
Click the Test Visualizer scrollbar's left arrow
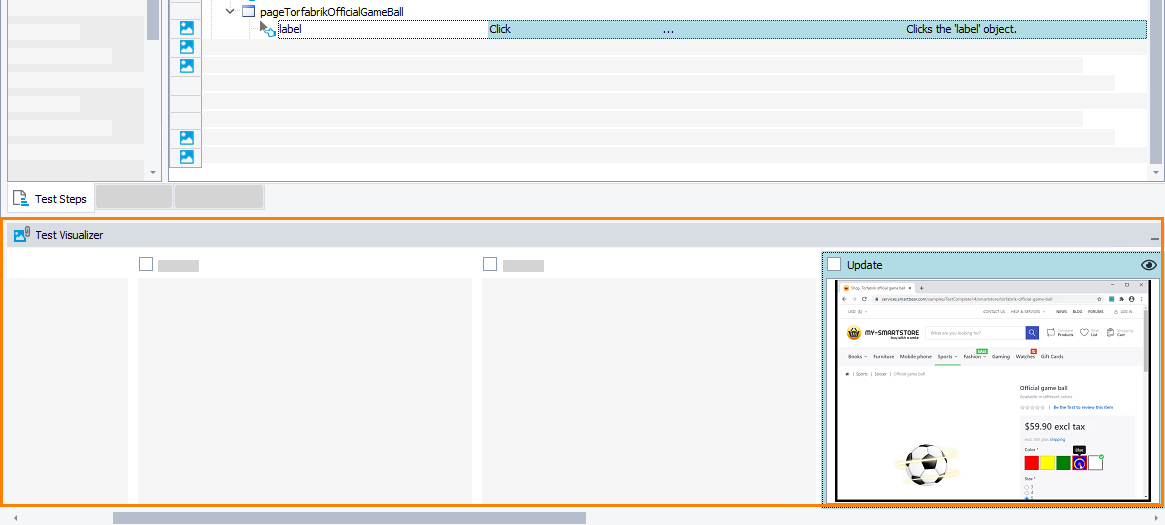[16, 518]
